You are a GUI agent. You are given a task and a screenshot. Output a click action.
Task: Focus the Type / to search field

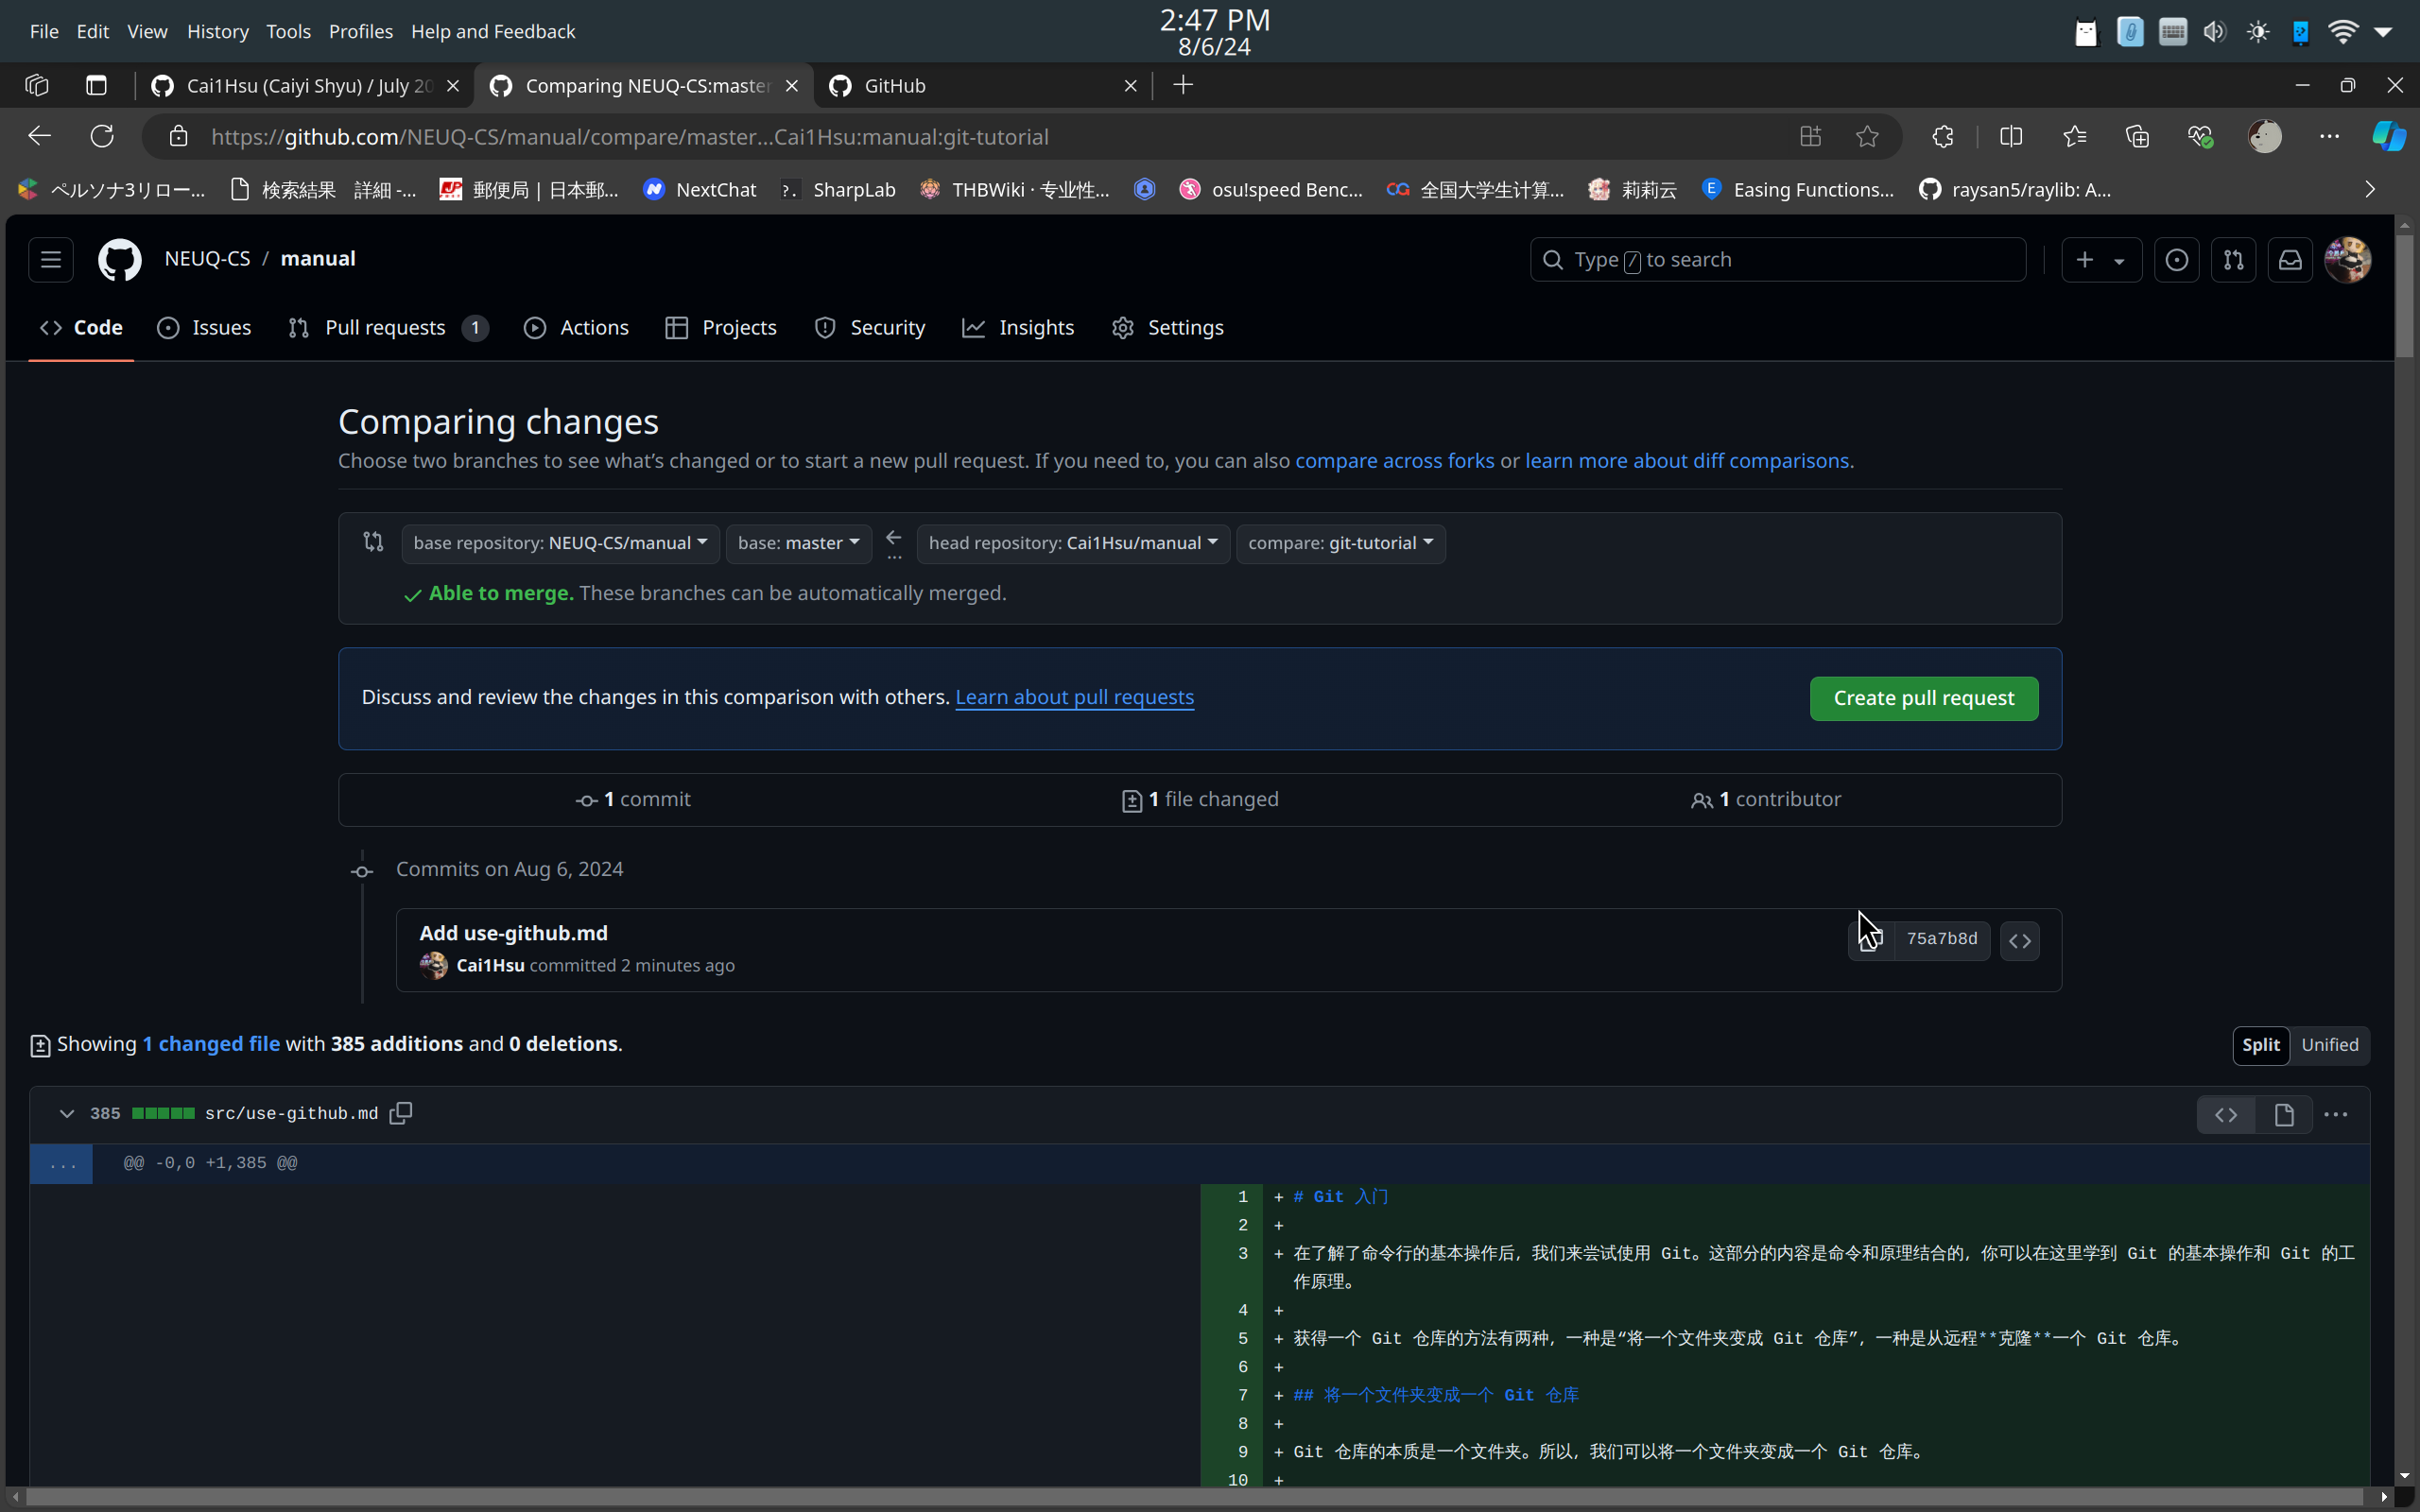click(1777, 260)
